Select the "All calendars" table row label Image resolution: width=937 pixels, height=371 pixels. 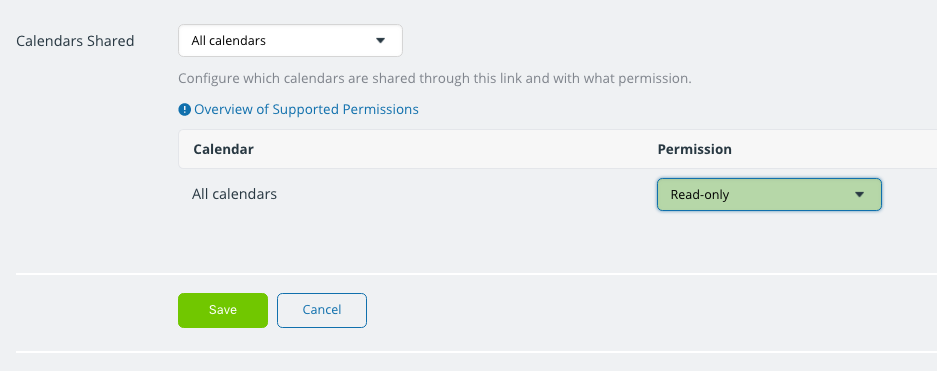click(x=234, y=194)
